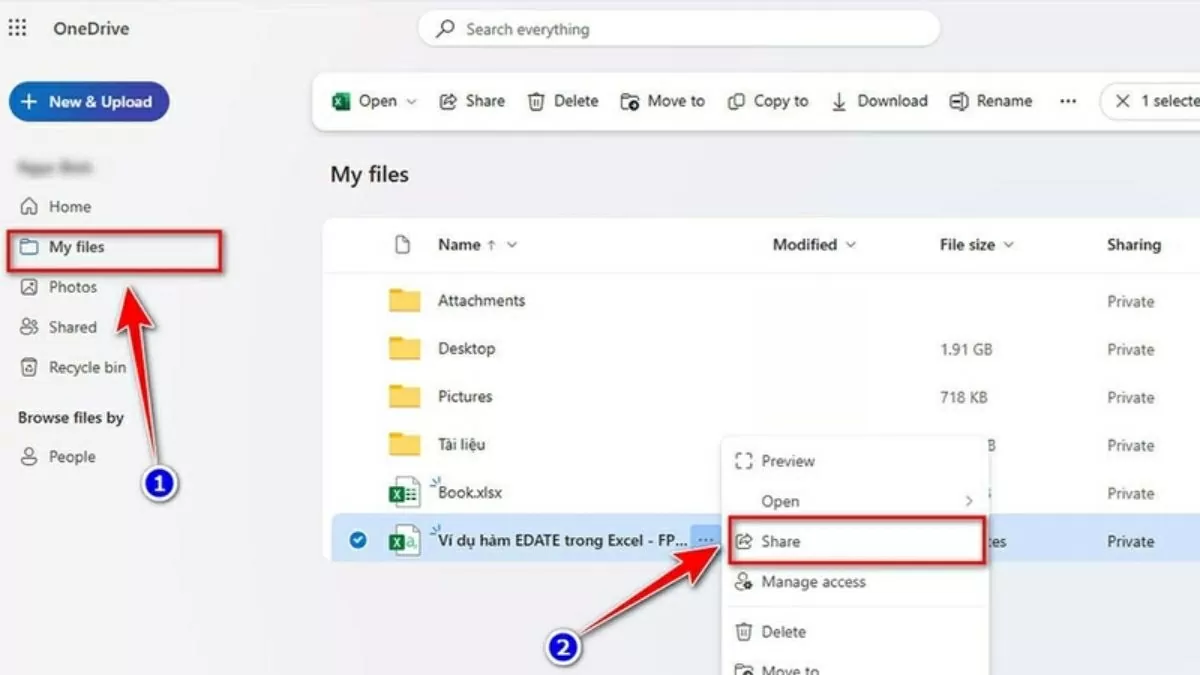Clear the 1 selected status with the X
Viewport: 1200px width, 675px height.
[x=1124, y=100]
